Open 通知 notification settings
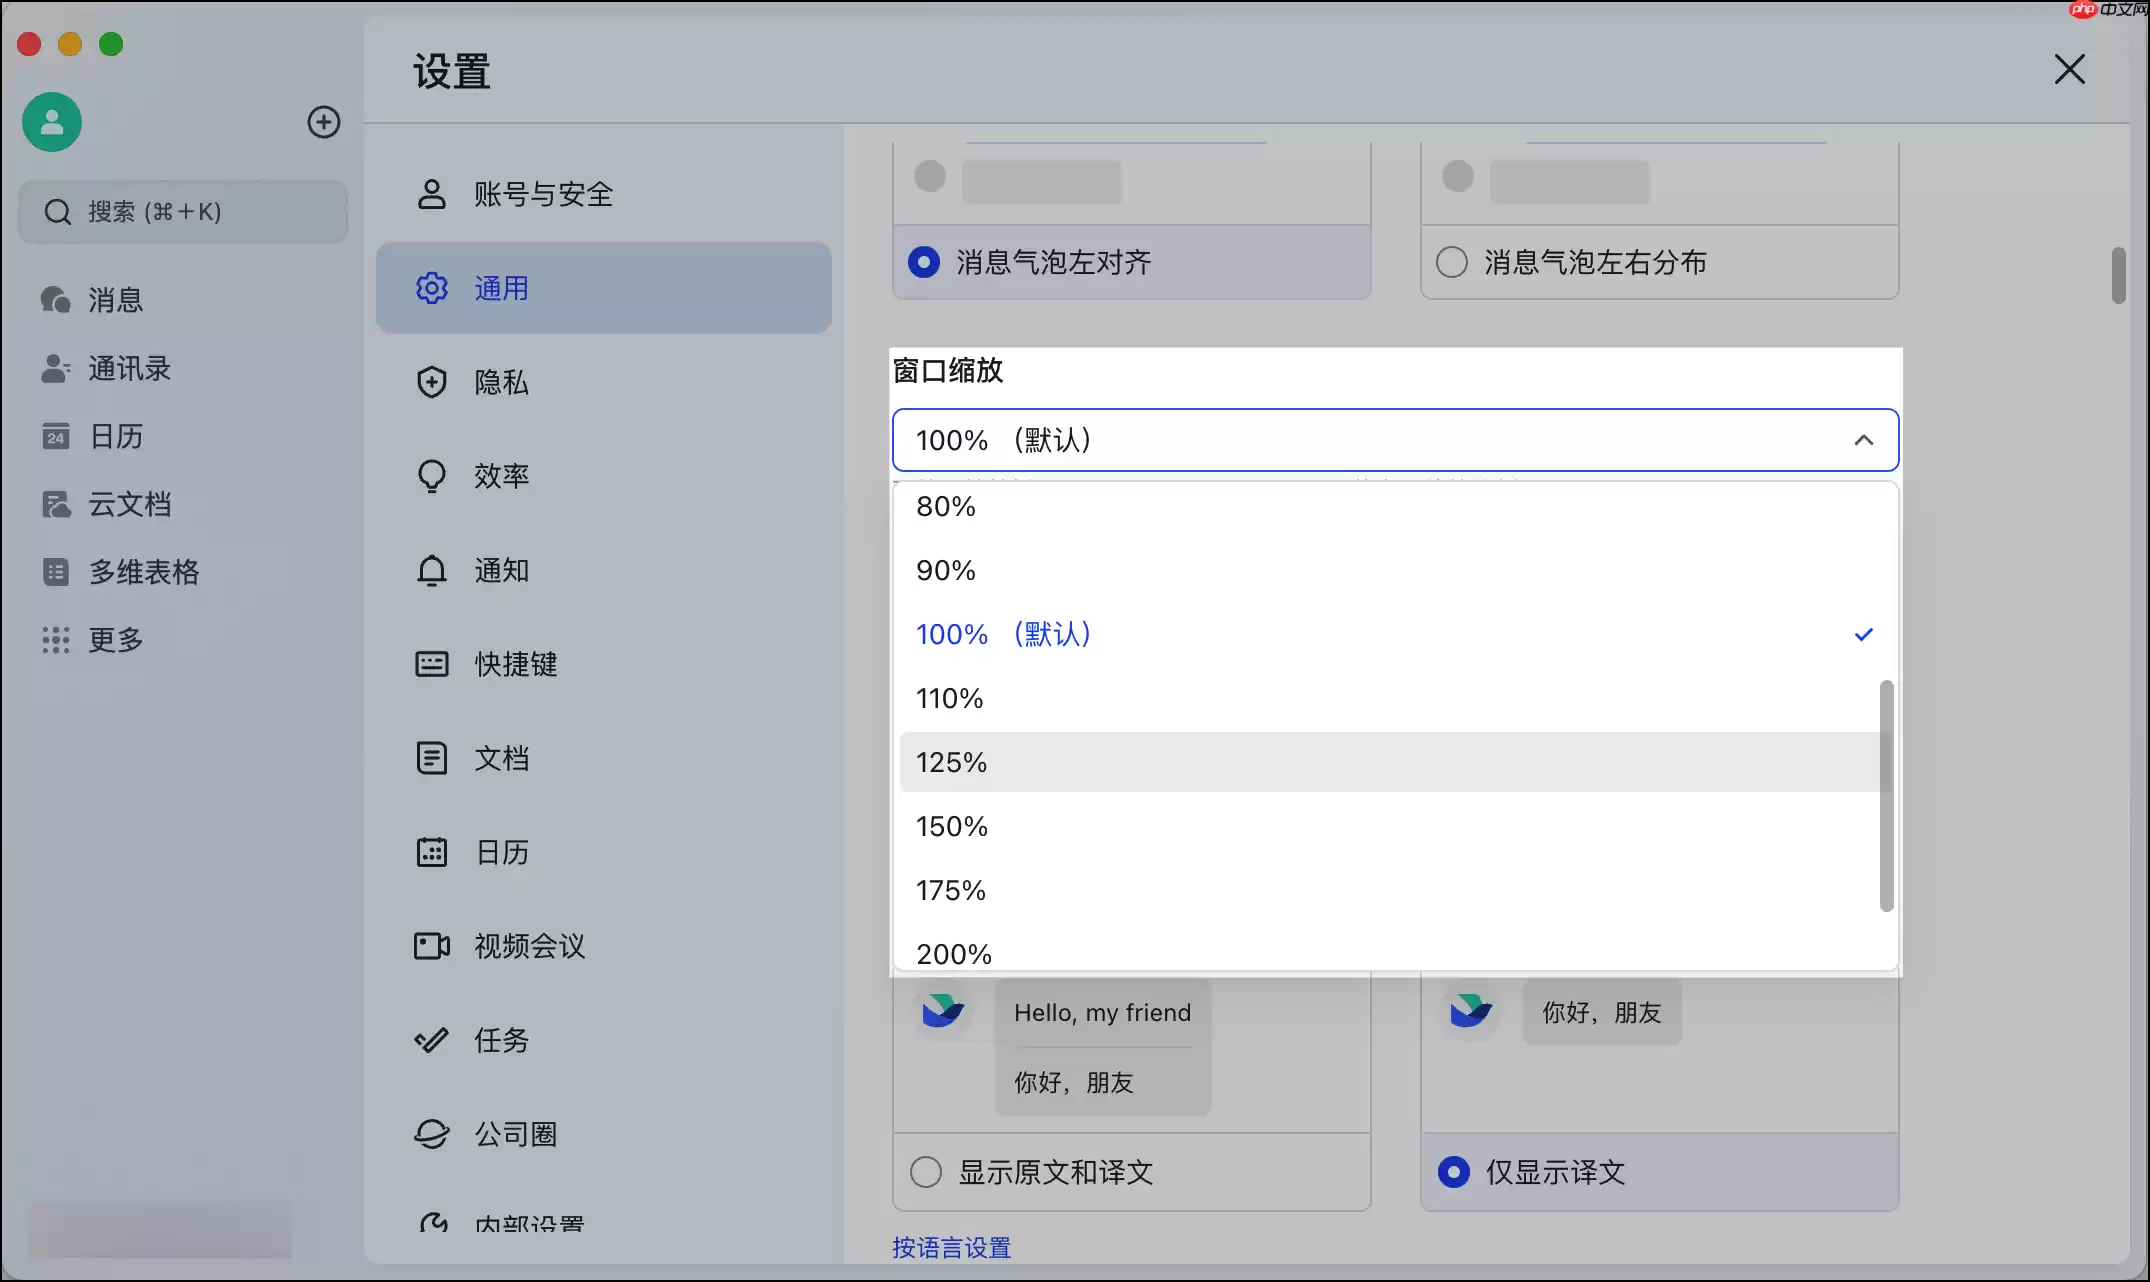 pos(501,570)
